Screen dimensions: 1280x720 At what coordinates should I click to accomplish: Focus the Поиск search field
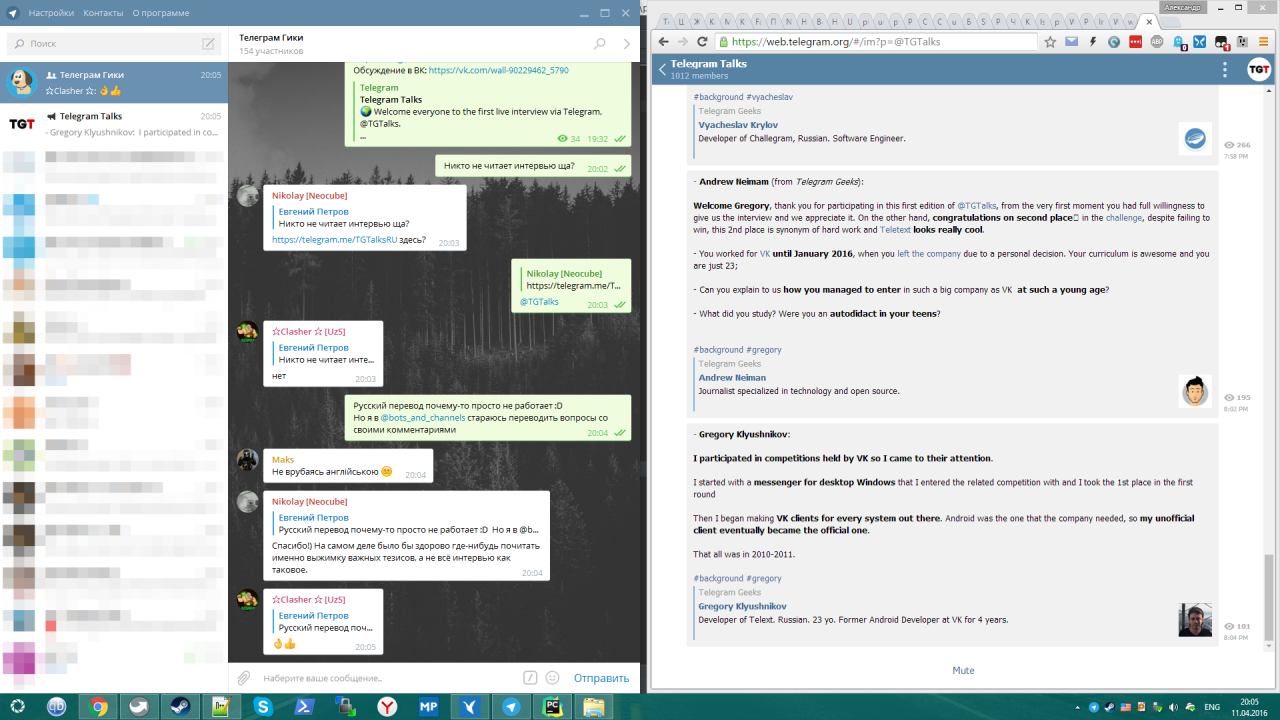point(114,44)
